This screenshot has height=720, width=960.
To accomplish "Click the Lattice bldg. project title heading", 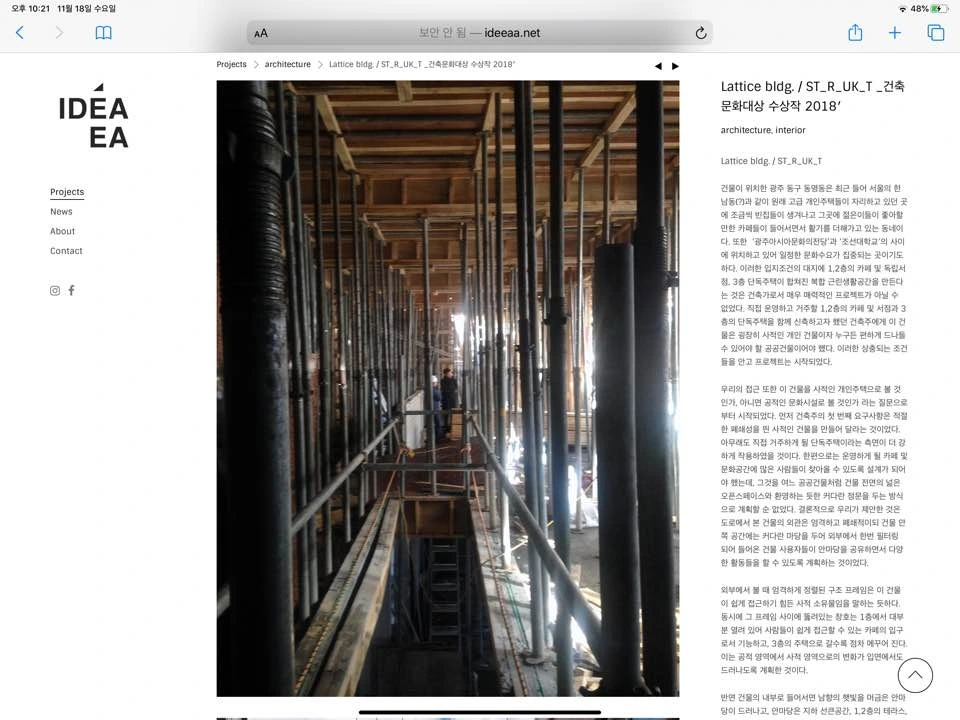I will (x=812, y=96).
